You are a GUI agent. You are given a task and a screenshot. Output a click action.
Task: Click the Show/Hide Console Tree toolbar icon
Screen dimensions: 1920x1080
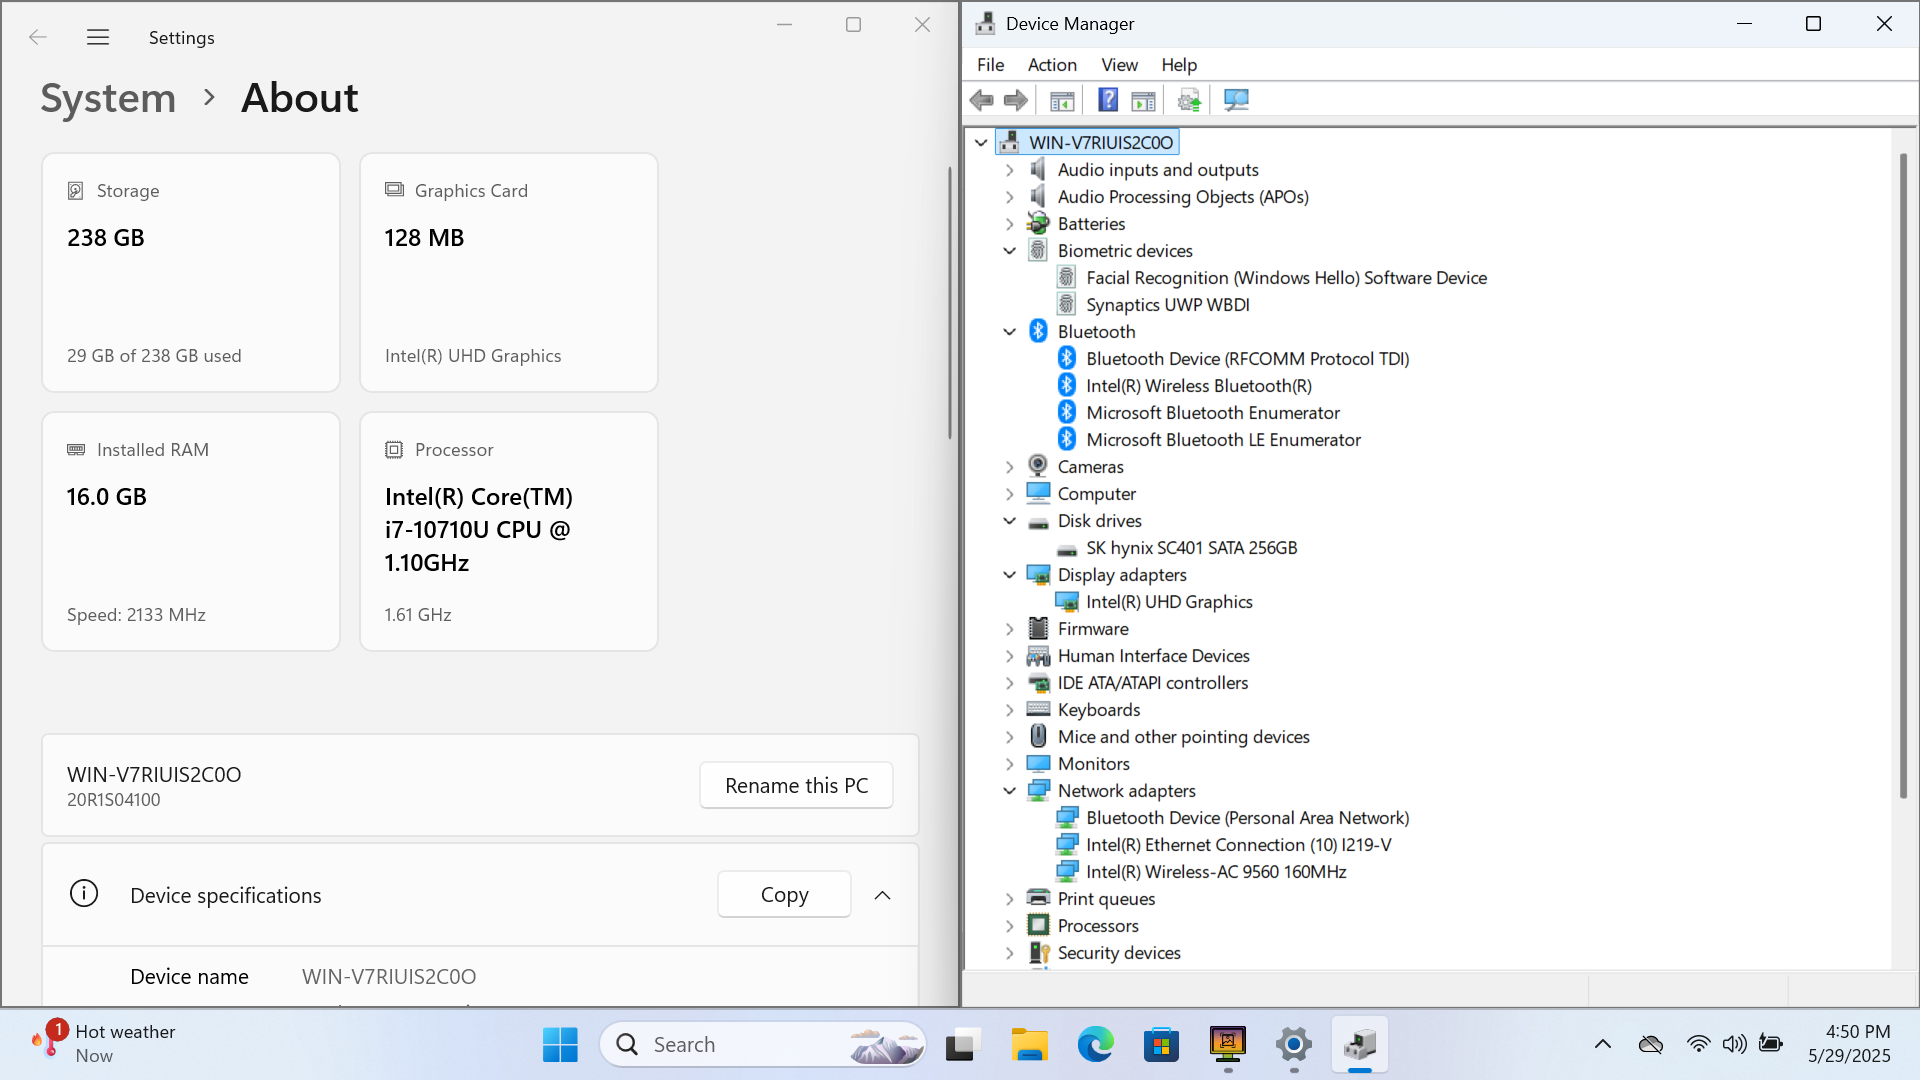click(x=1062, y=100)
